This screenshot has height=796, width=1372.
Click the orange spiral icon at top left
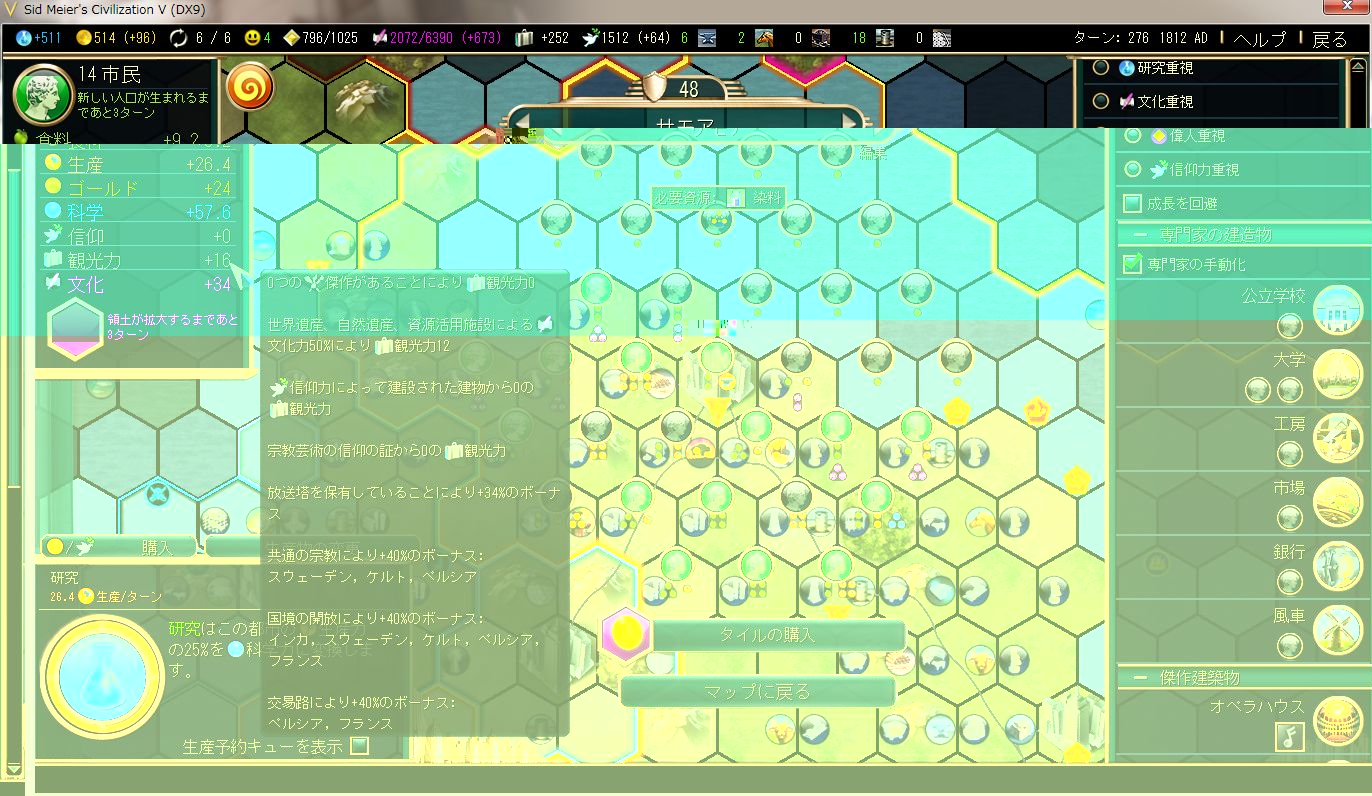tap(251, 88)
